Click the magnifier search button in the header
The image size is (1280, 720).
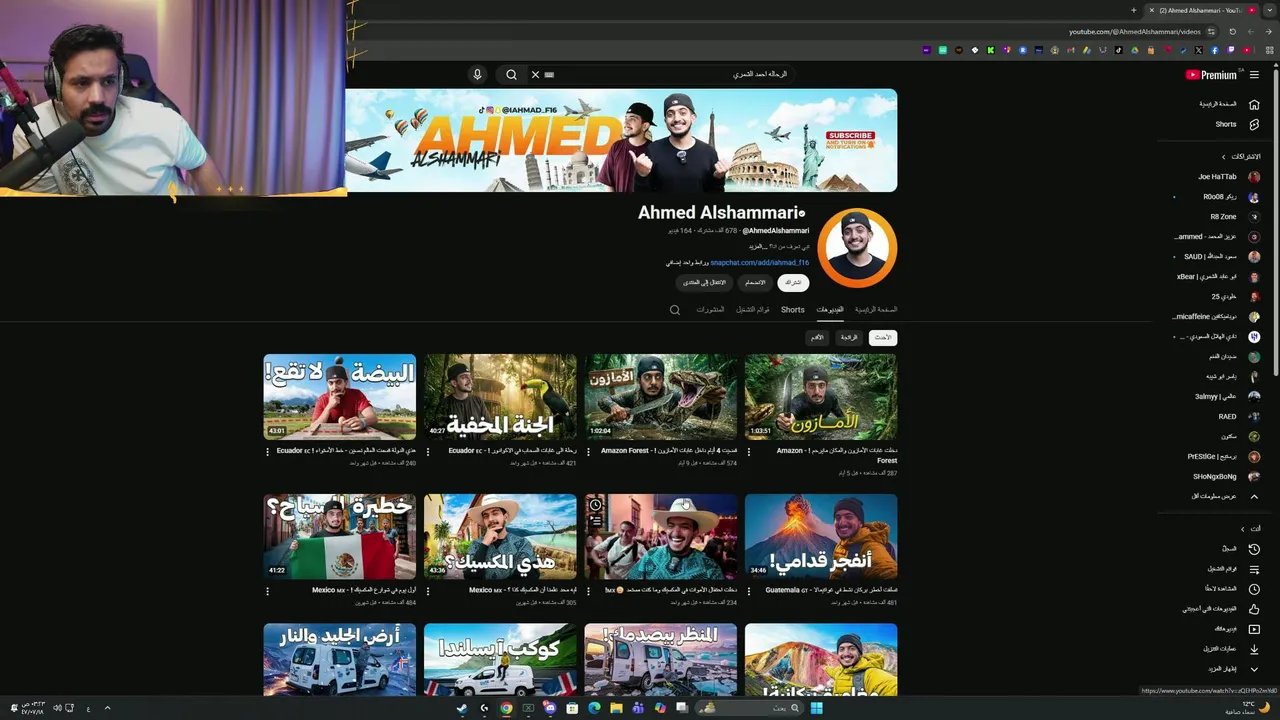(x=511, y=74)
